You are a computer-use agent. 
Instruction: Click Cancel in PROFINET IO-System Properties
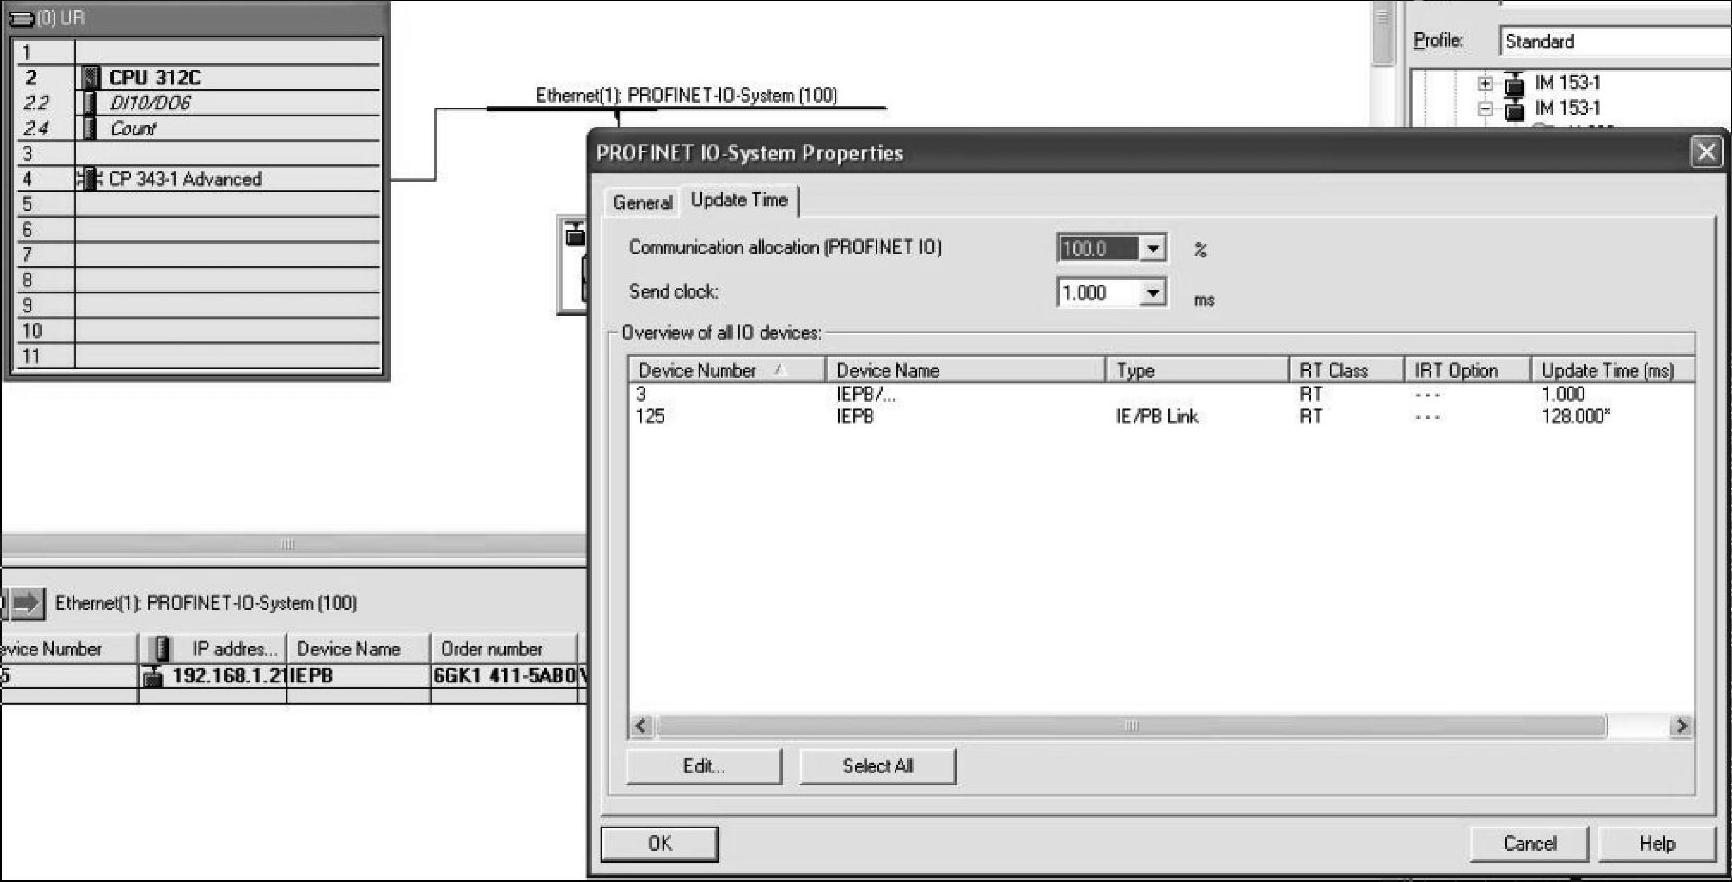tap(1530, 843)
